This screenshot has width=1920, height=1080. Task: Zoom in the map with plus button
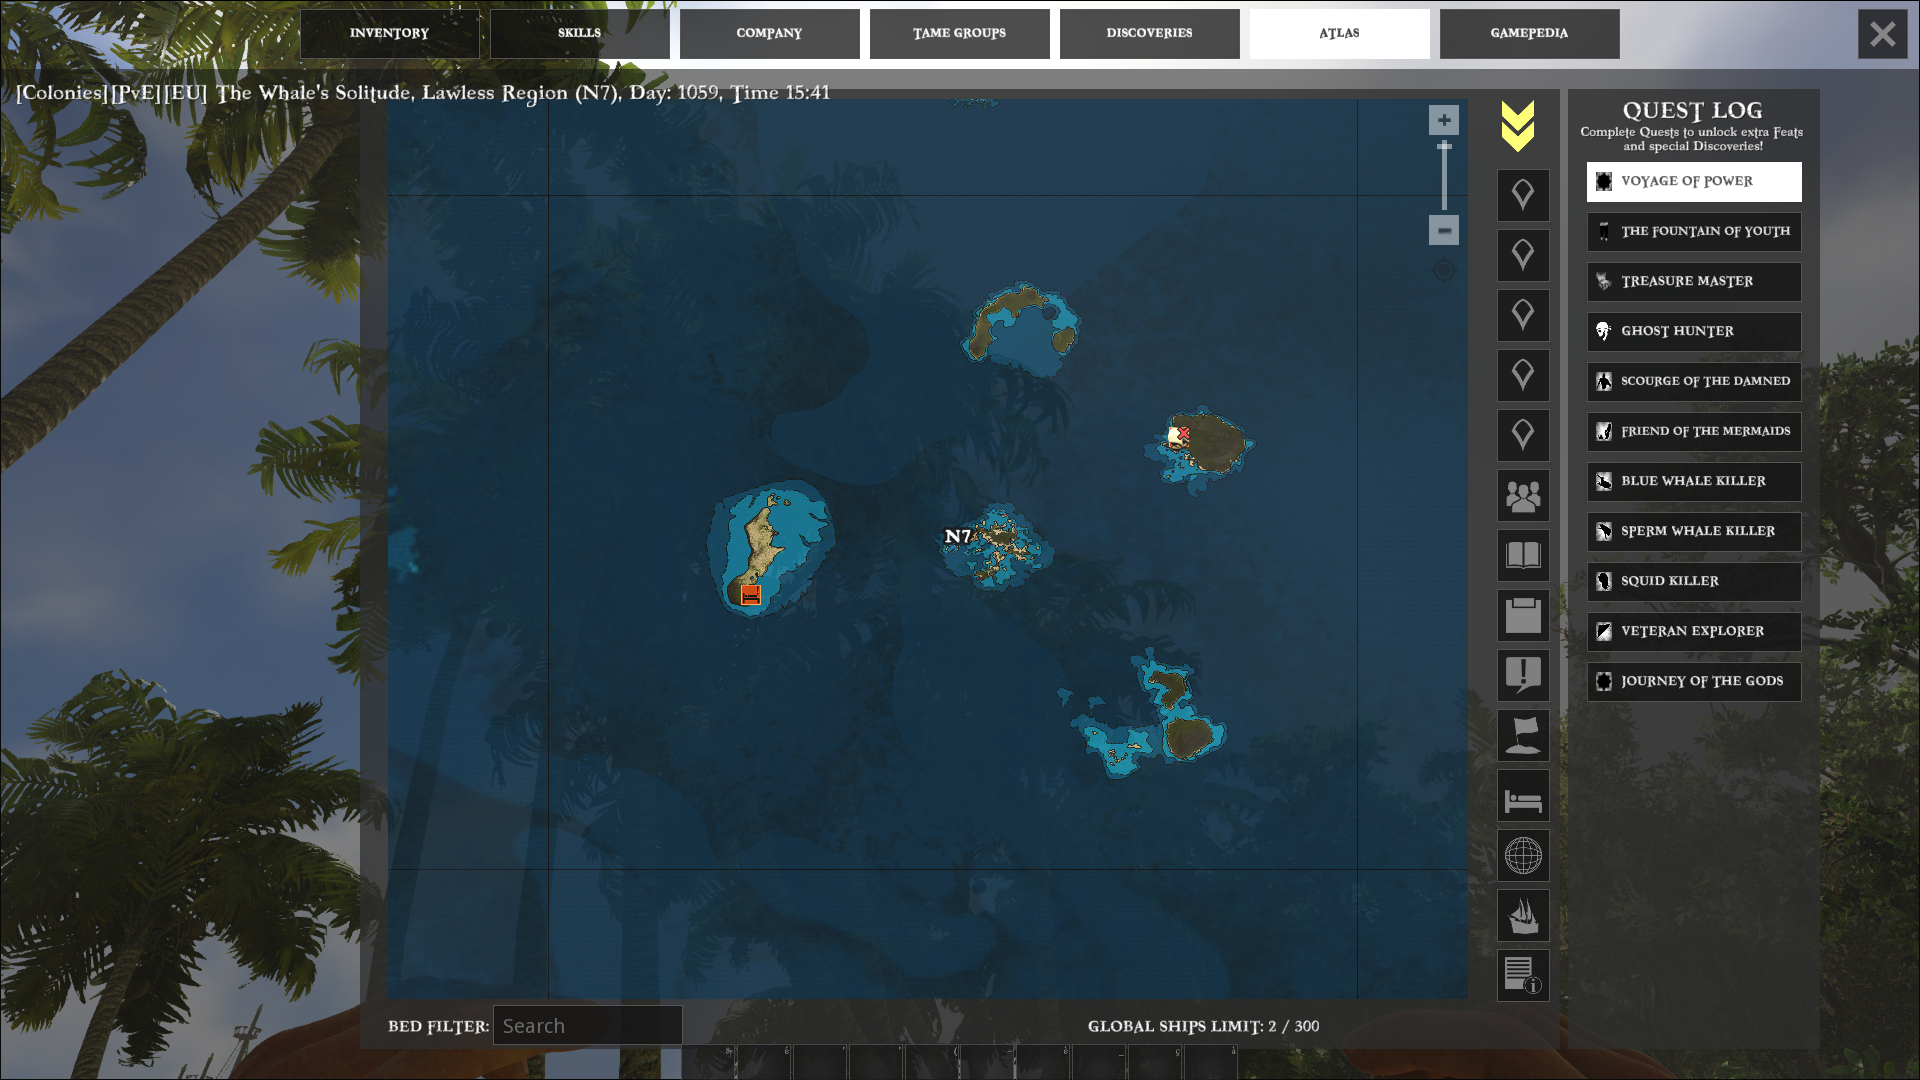[1444, 120]
